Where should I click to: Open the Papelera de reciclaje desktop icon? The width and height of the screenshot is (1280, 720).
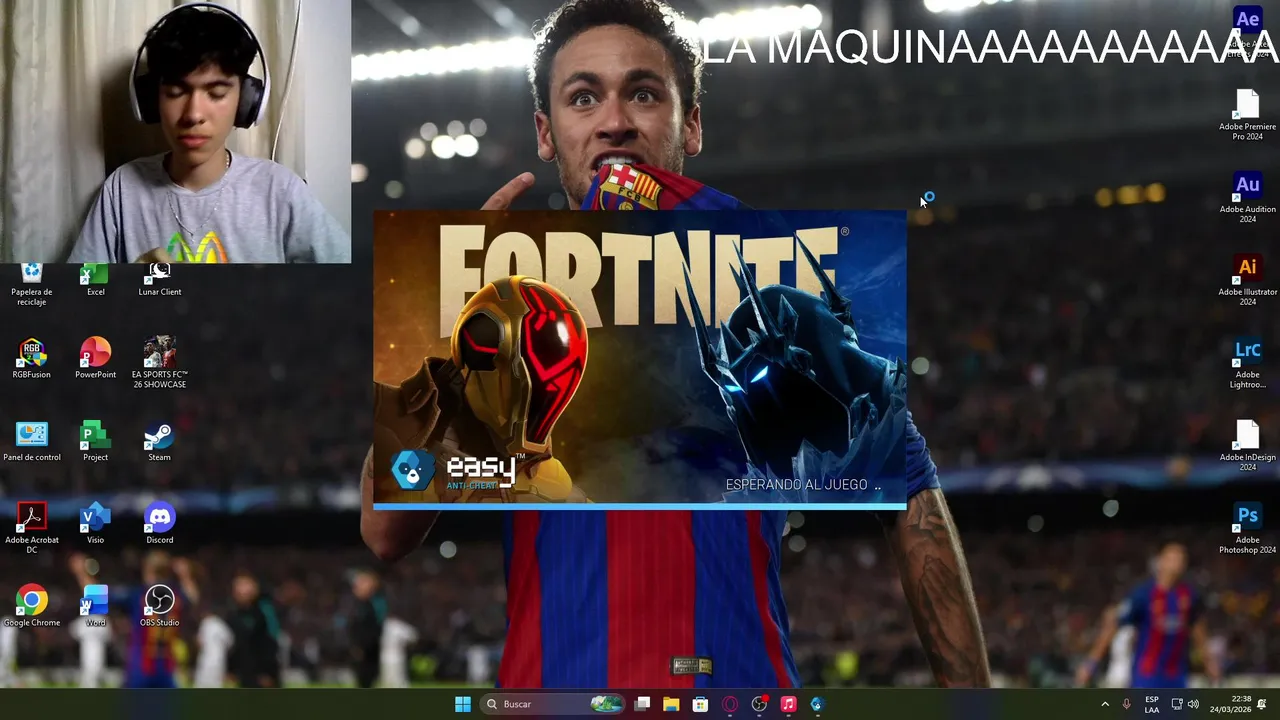click(32, 285)
